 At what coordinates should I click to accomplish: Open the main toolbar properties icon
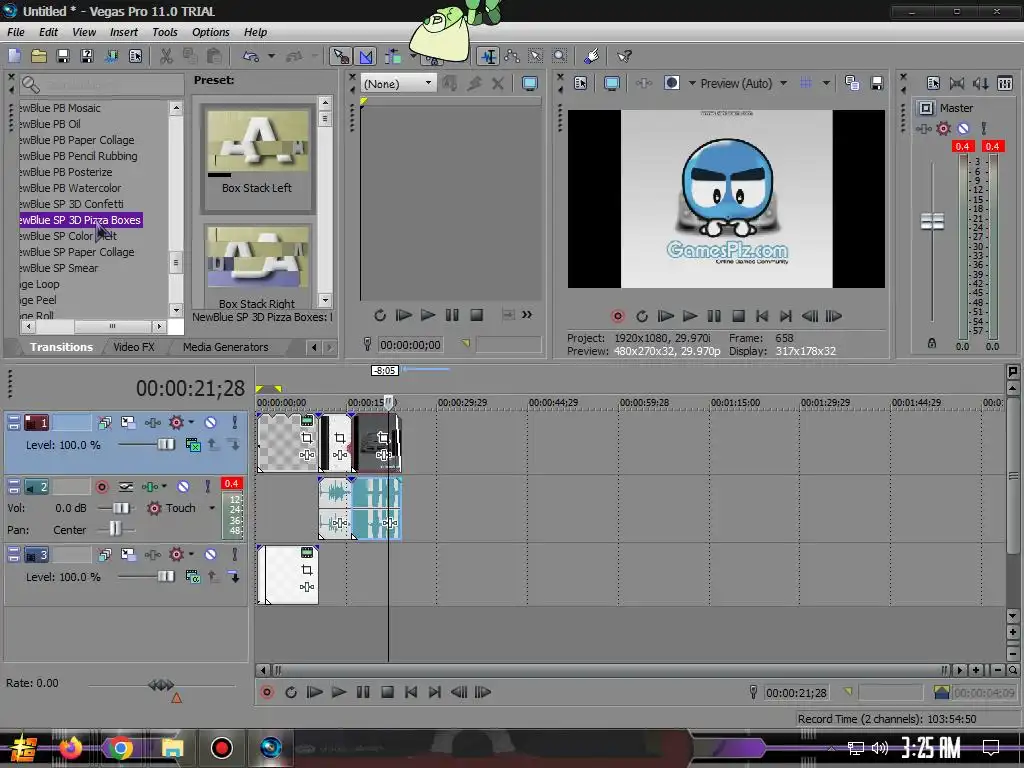tap(135, 56)
